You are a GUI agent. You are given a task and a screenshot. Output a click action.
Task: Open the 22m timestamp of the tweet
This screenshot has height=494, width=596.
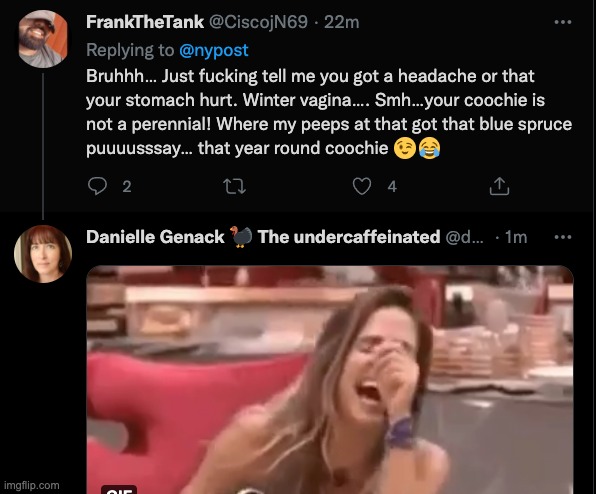pyautogui.click(x=341, y=22)
